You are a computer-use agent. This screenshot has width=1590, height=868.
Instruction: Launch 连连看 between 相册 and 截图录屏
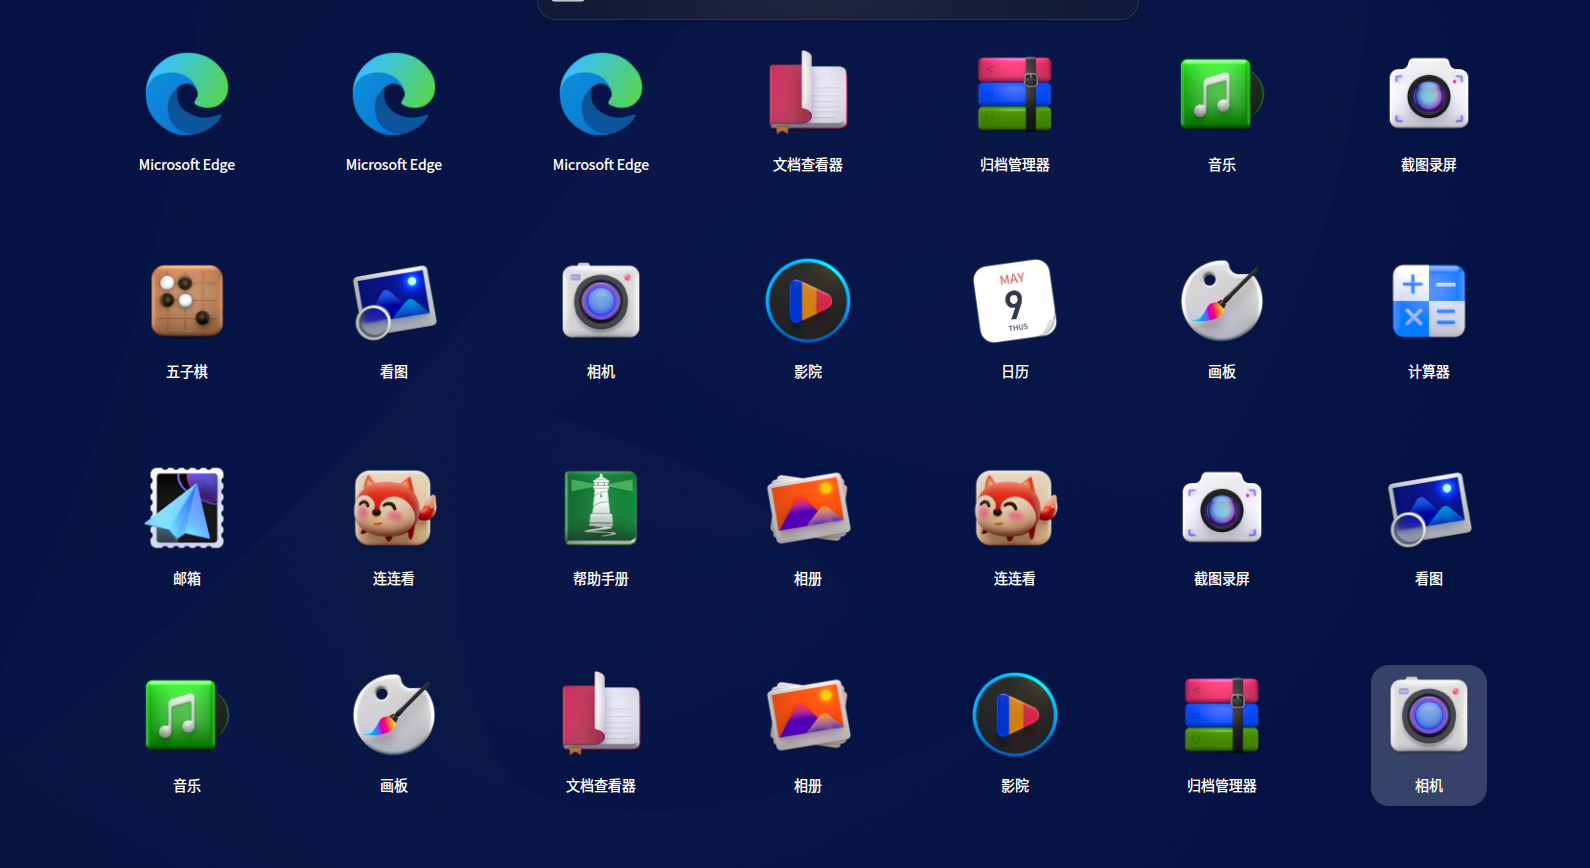1015,508
